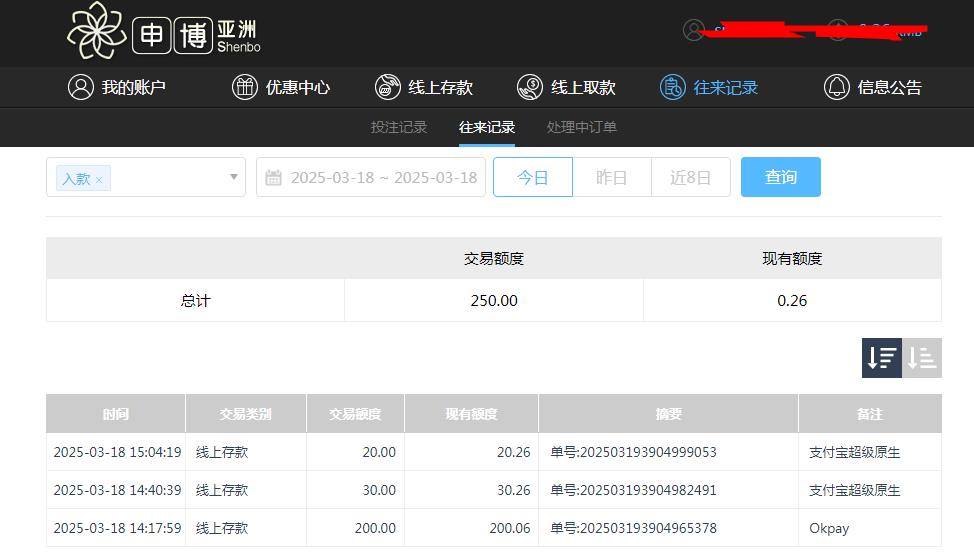The width and height of the screenshot is (974, 557).
Task: Click the 备注 column header
Action: [x=870, y=414]
